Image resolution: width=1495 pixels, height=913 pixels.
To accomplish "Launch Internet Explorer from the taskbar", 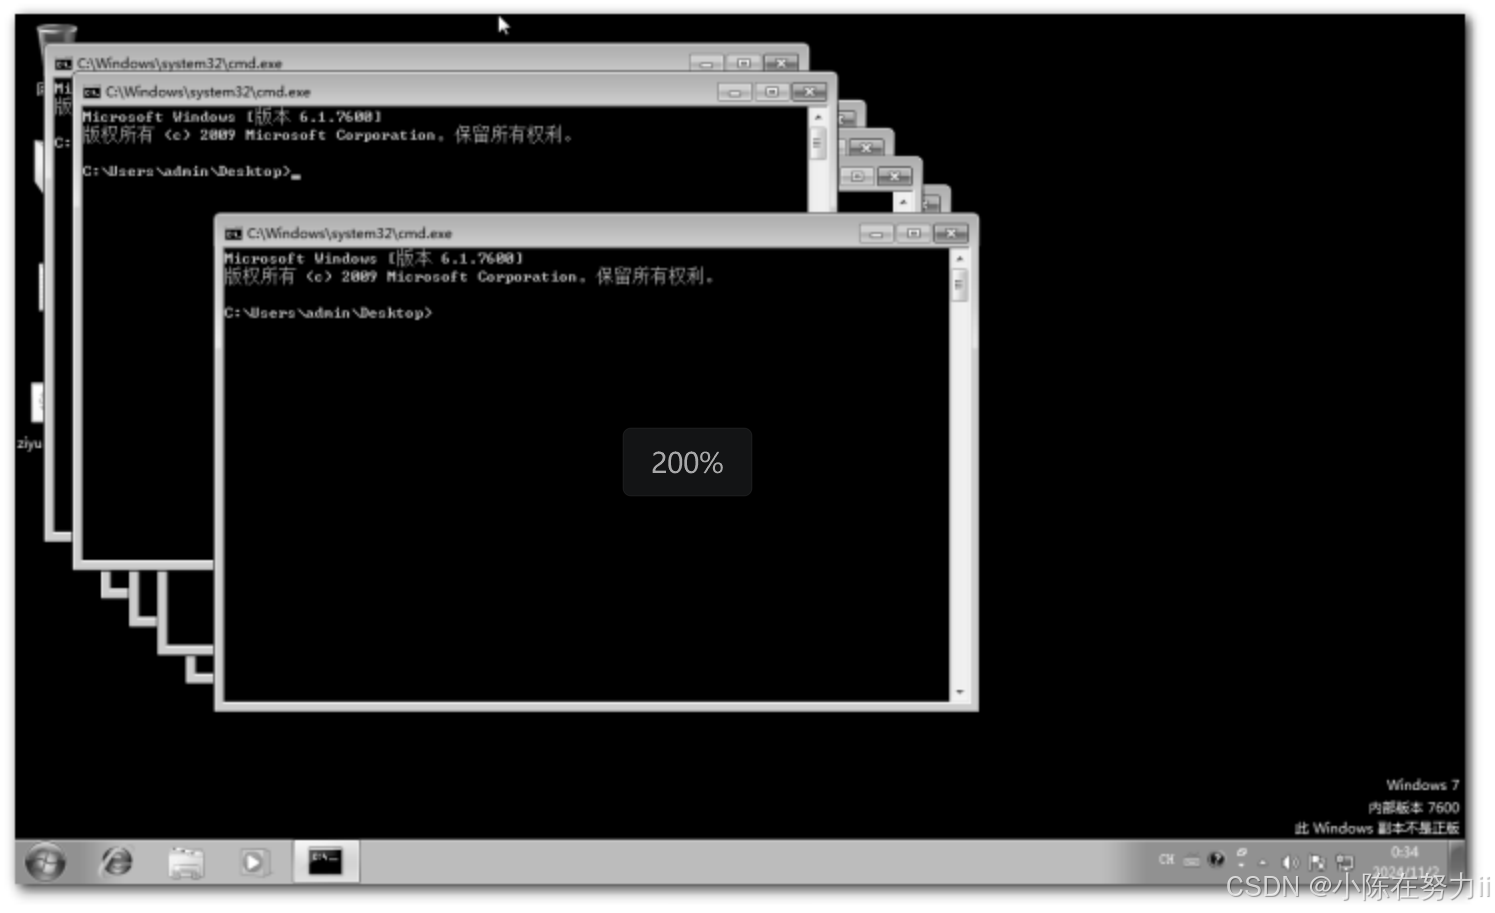I will click(117, 862).
